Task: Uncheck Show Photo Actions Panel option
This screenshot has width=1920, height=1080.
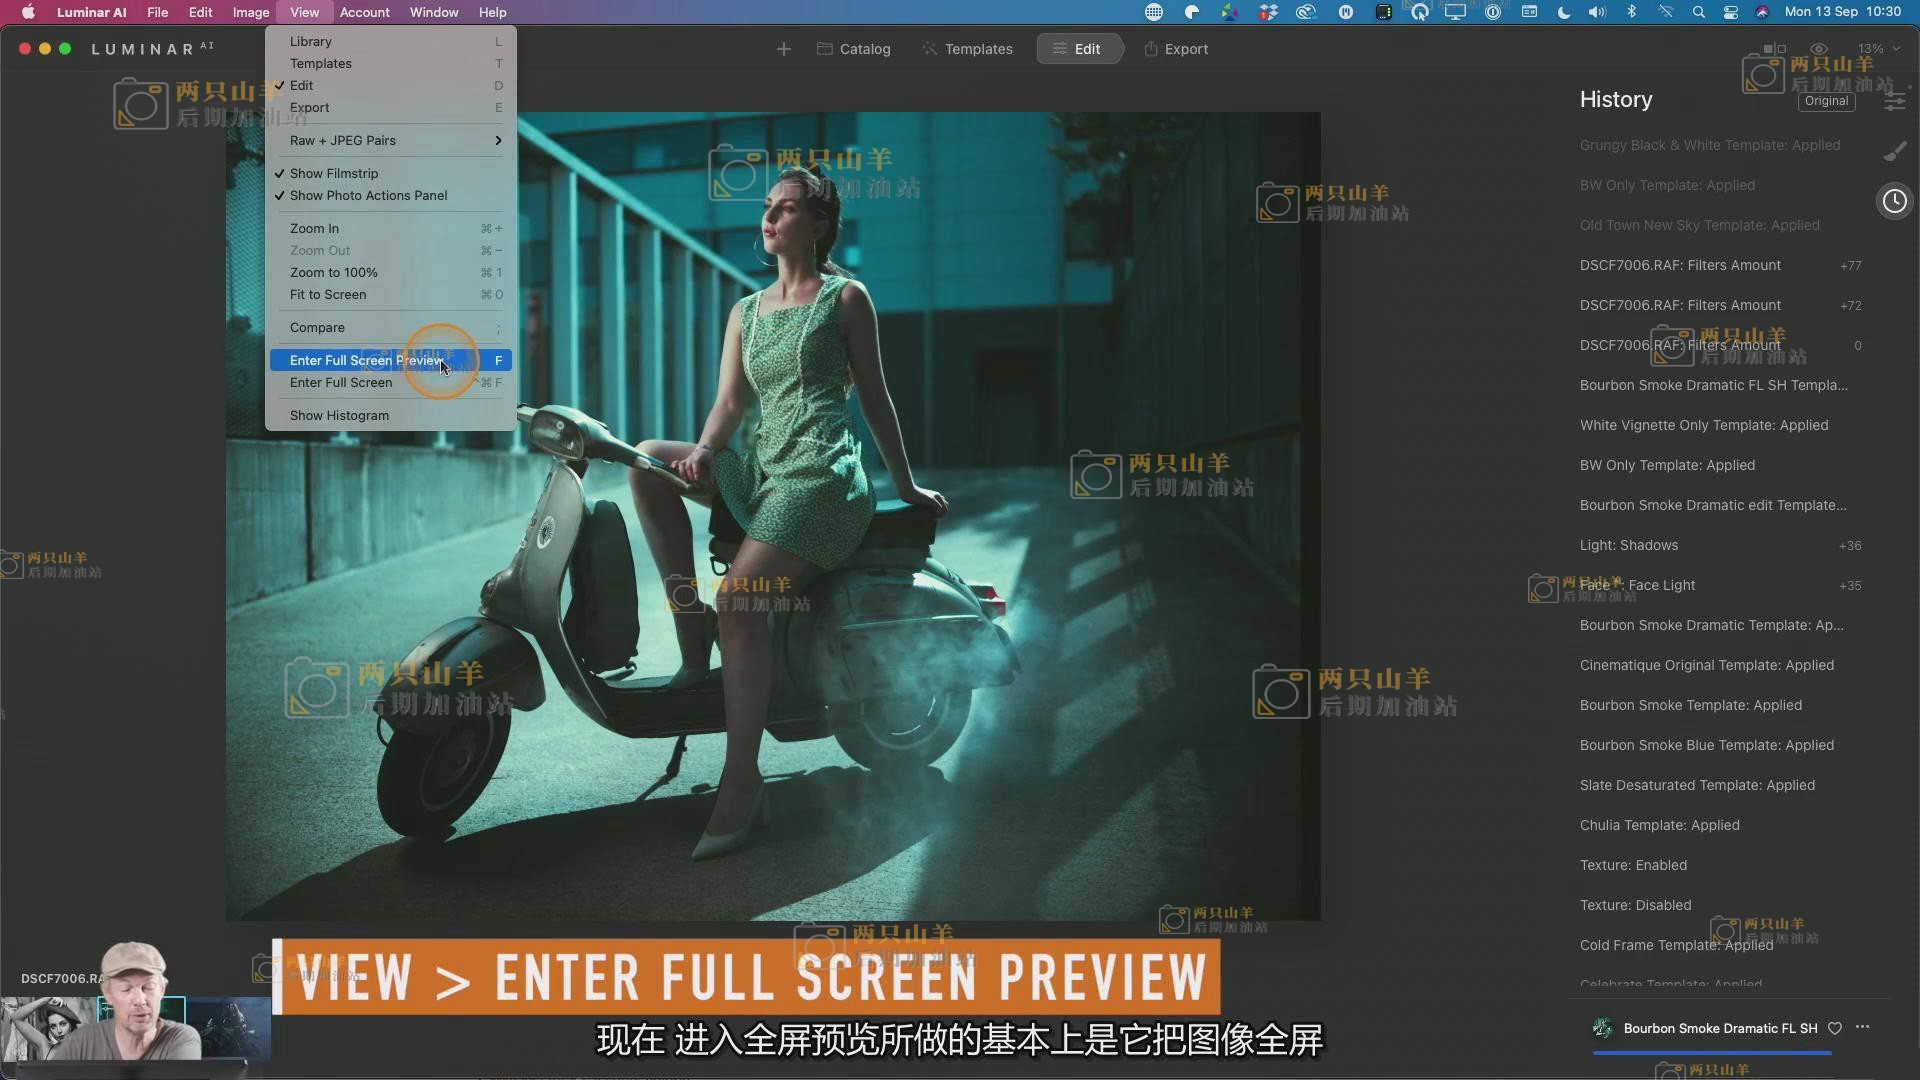Action: click(368, 195)
